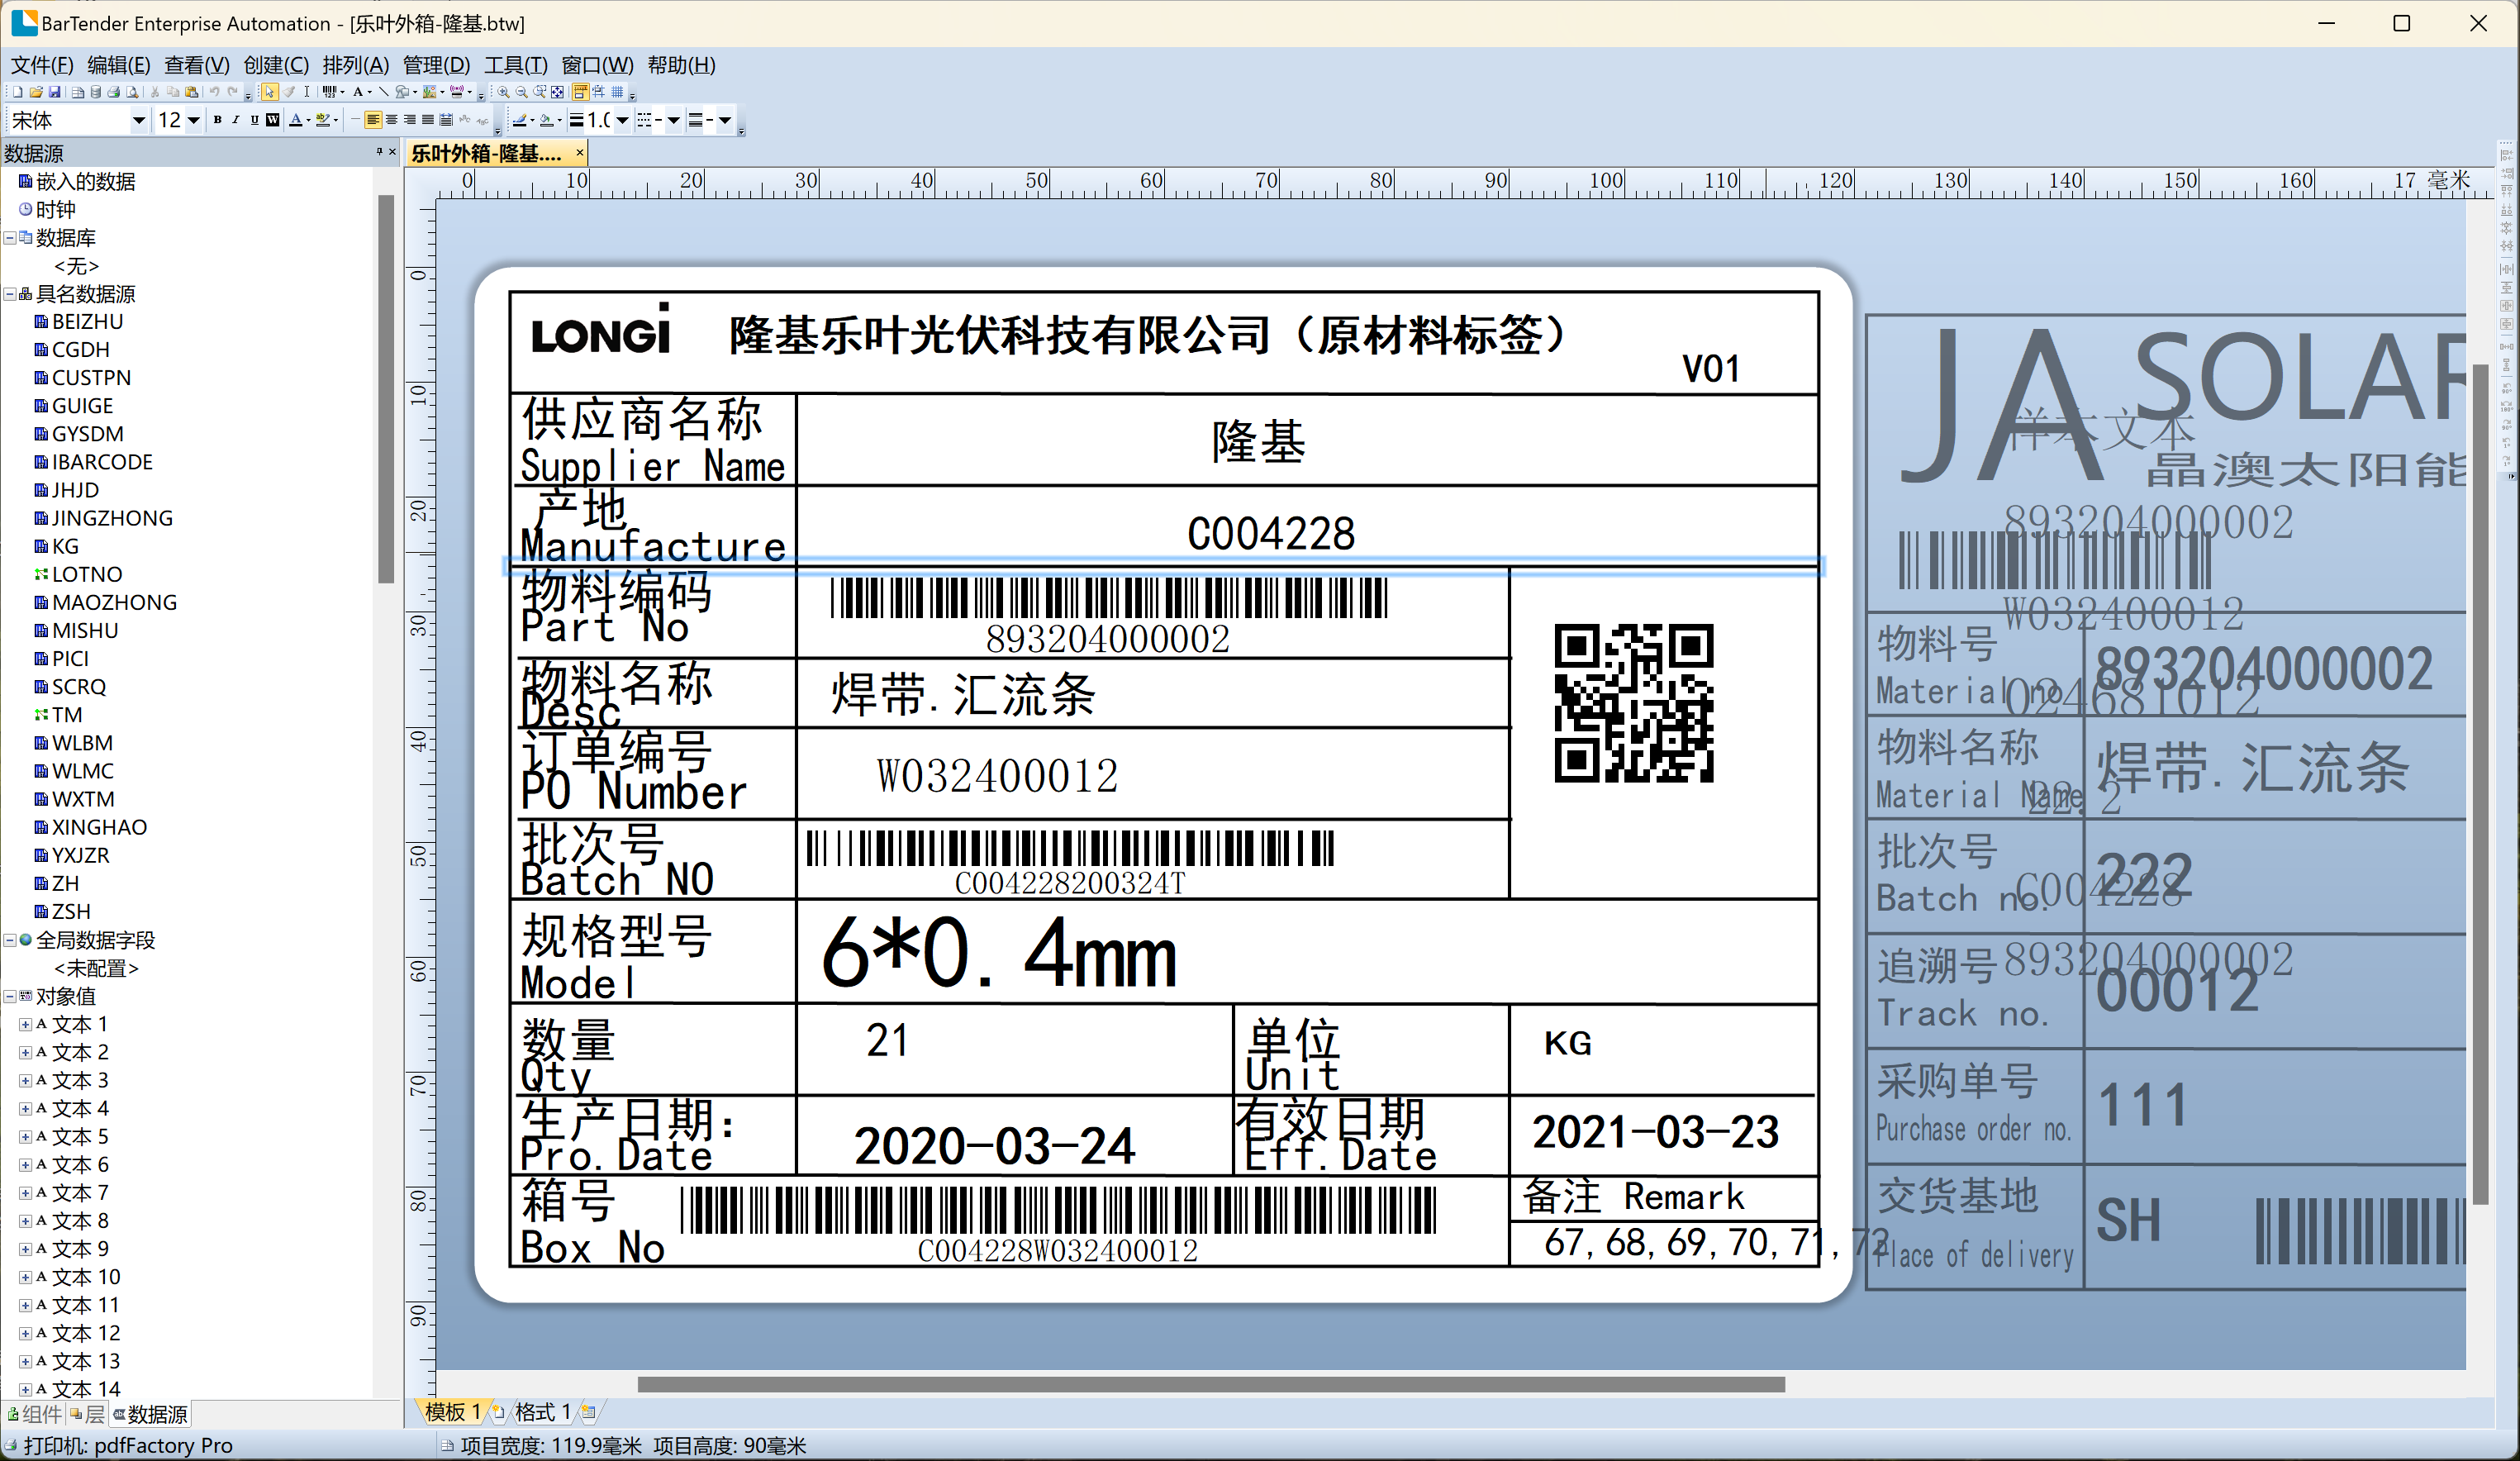Viewport: 2520px width, 1461px height.
Task: Toggle white-on-black inverse text
Action: 272,120
